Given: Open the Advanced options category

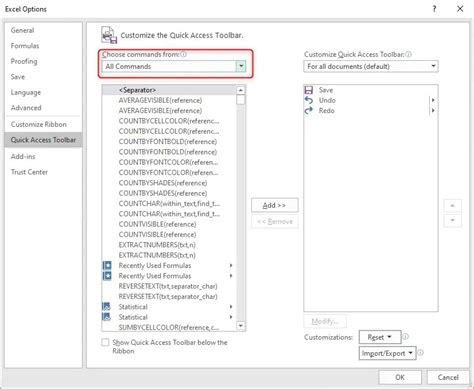Looking at the screenshot, I should pyautogui.click(x=43, y=108).
